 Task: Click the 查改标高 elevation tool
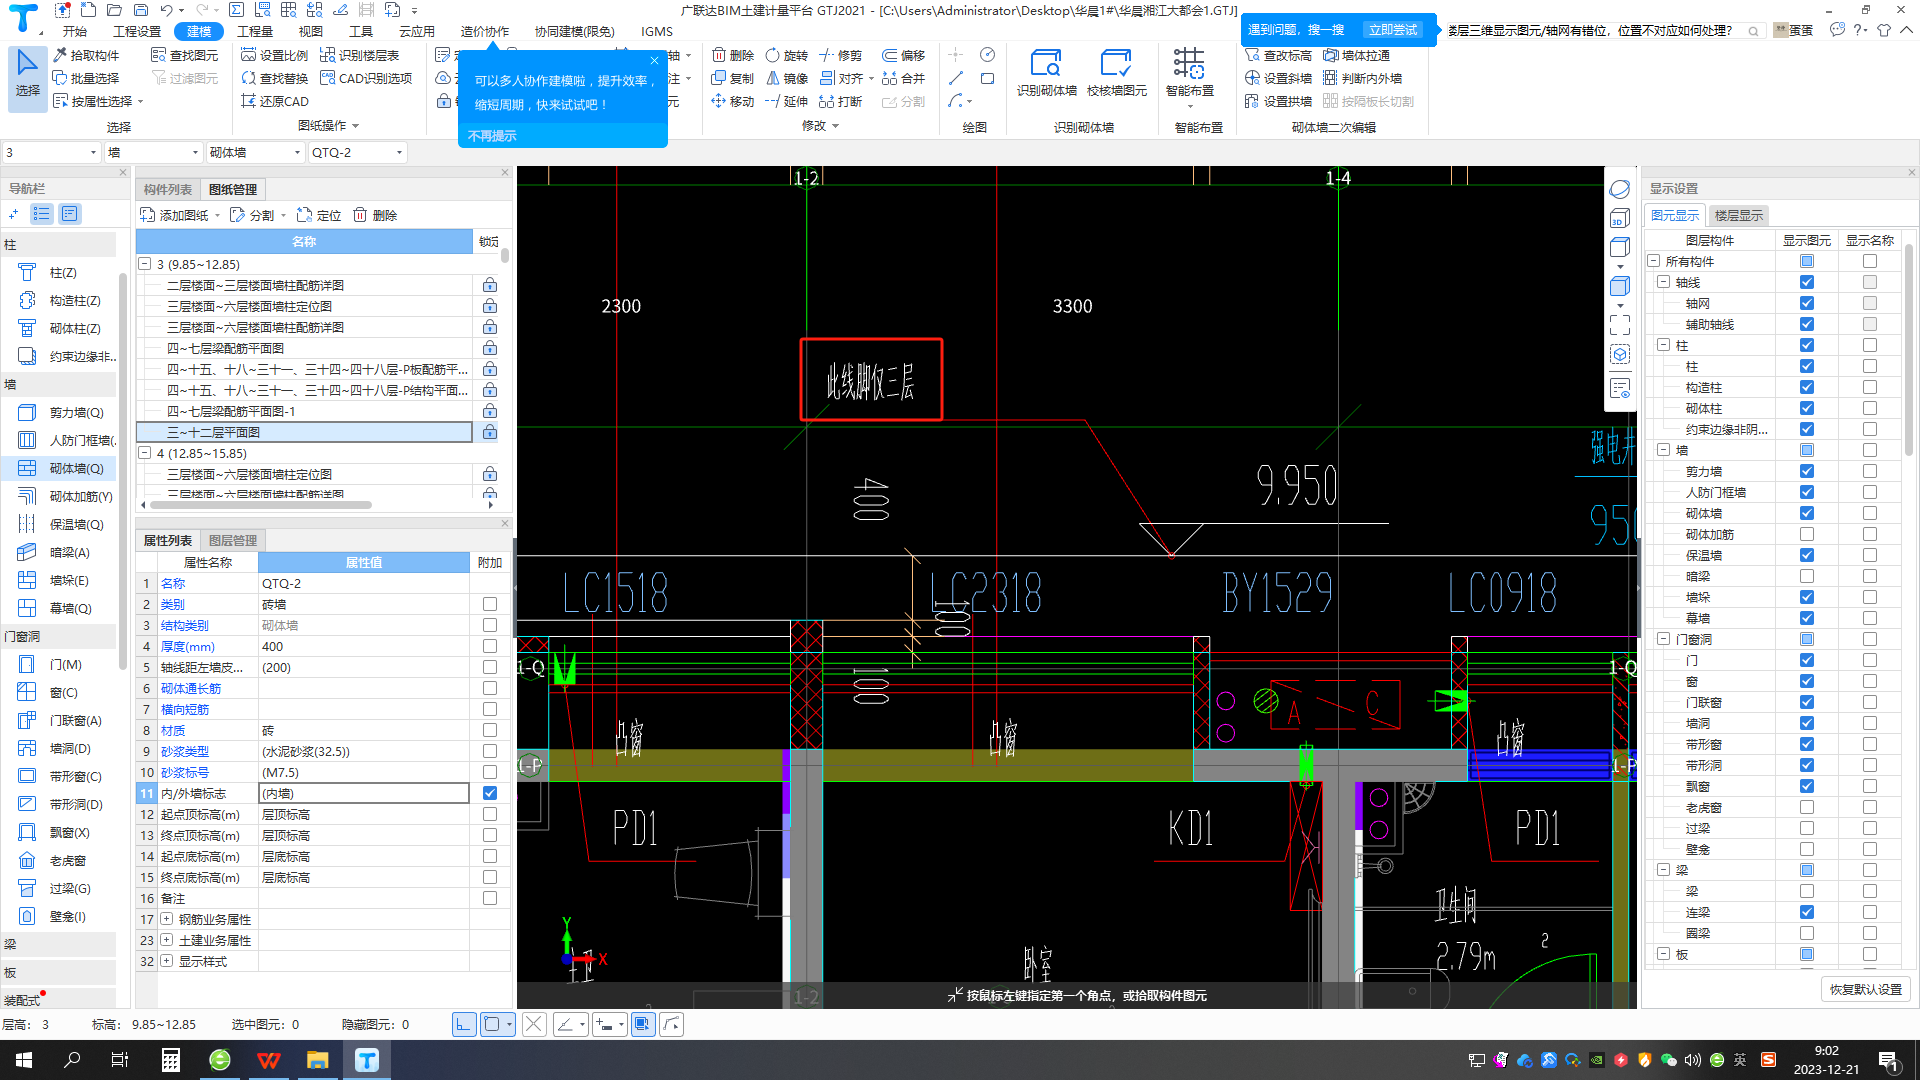click(1278, 55)
